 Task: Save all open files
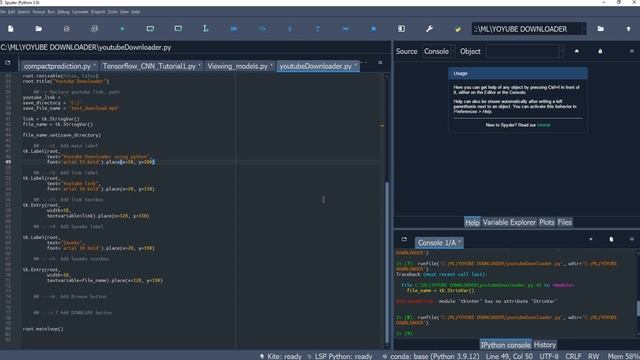[94, 29]
